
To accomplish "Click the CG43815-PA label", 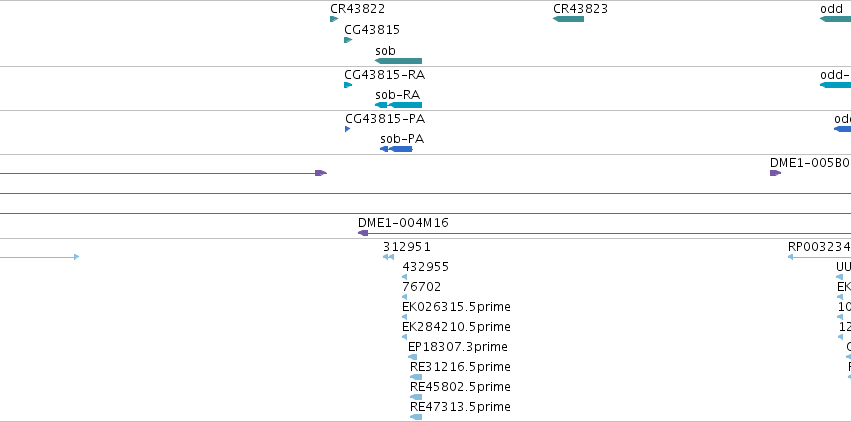I will coord(385,118).
